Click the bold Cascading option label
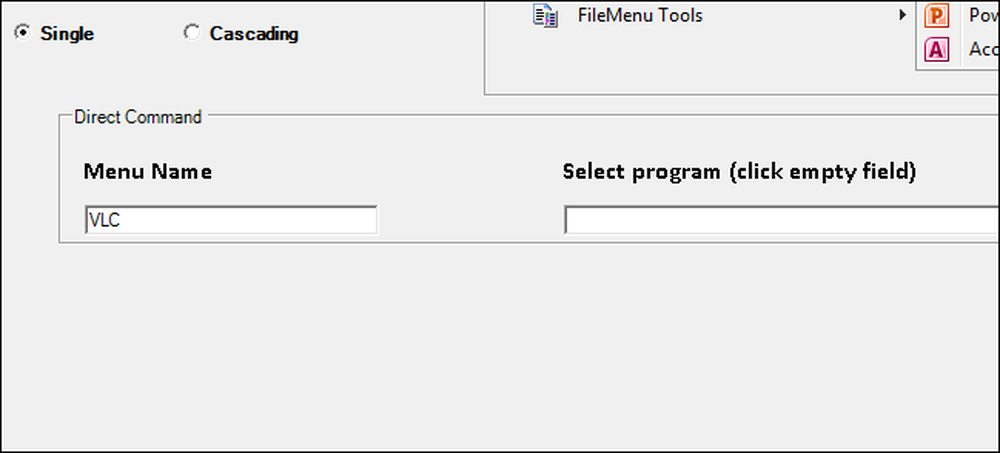 pyautogui.click(x=254, y=34)
